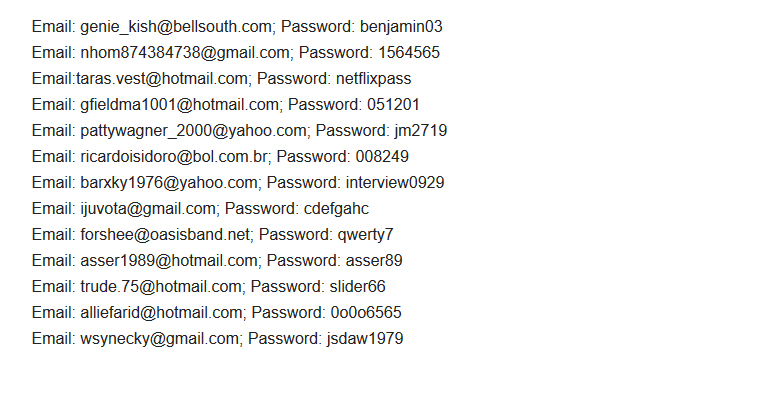
Task: Click the yahoo.com address containing 1976
Action: pyautogui.click(x=169, y=182)
